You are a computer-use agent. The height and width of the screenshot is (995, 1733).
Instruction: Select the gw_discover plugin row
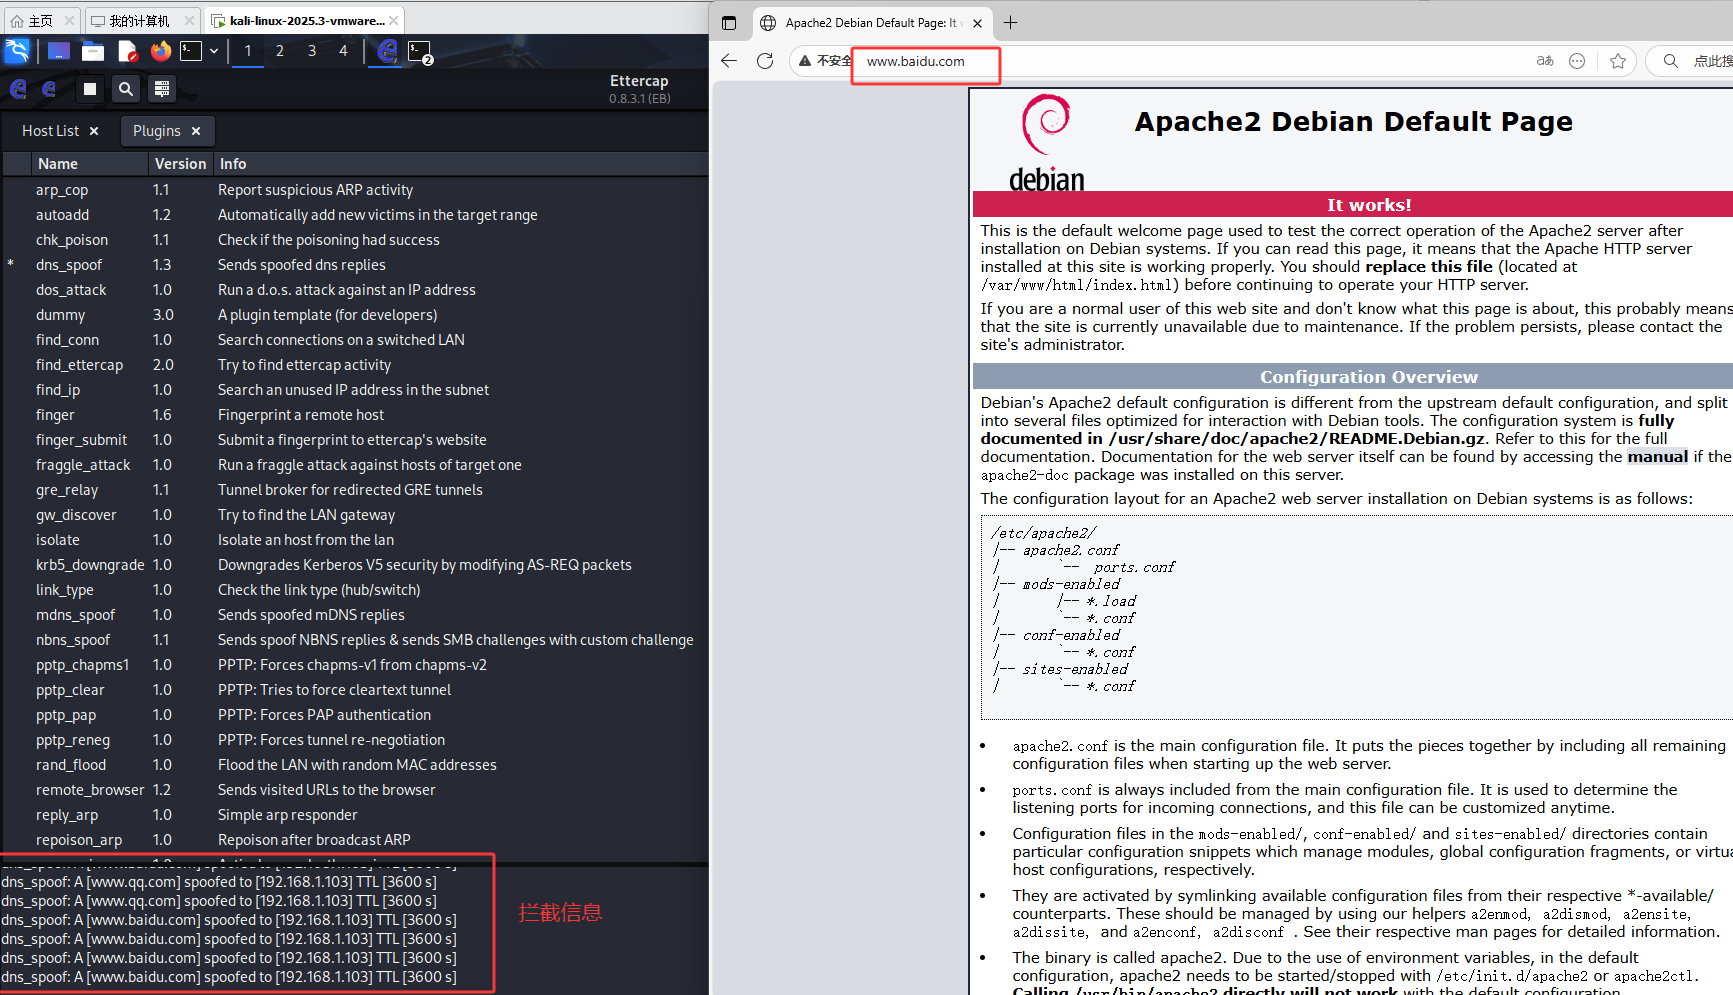pos(355,515)
